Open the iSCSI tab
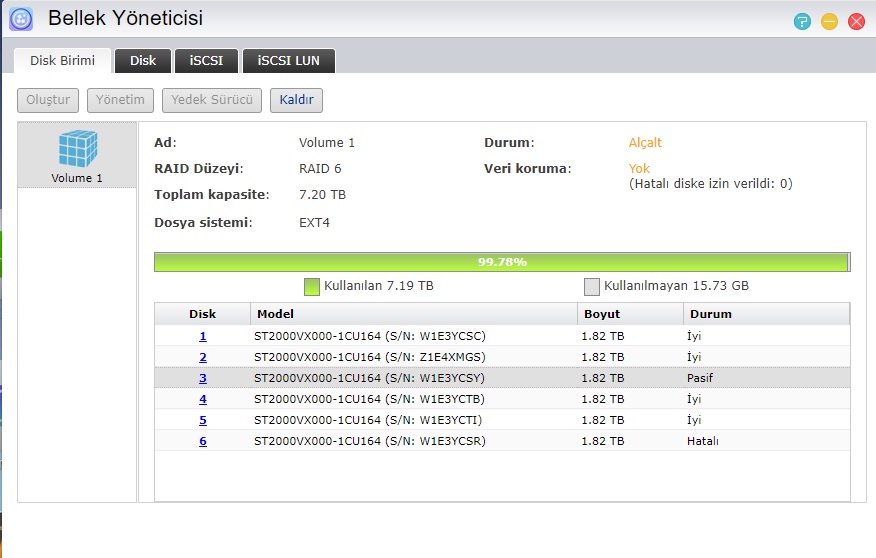876x558 pixels. 206,61
